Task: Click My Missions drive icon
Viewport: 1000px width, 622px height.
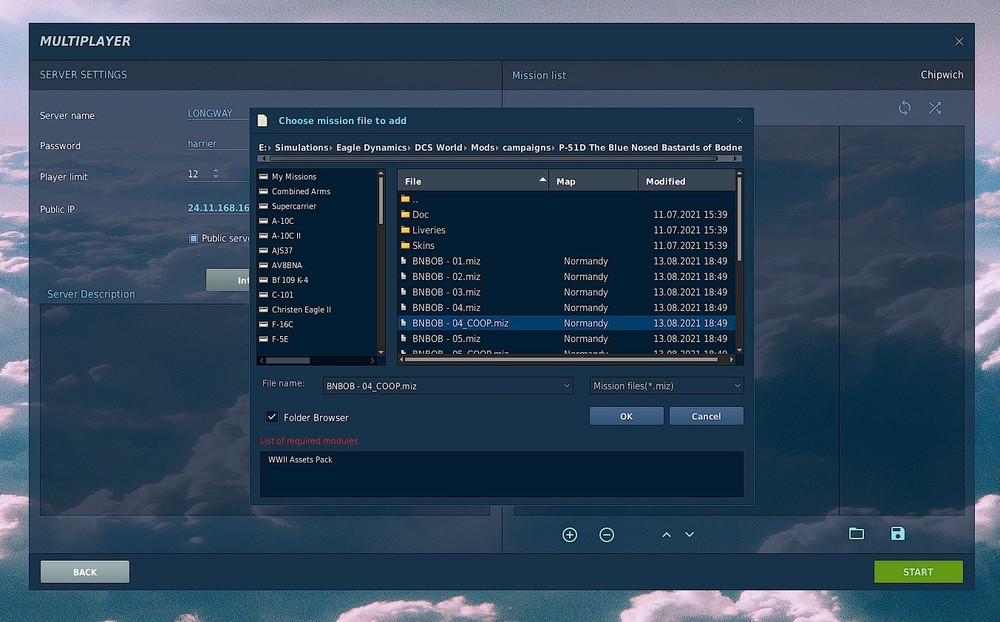Action: (x=263, y=177)
